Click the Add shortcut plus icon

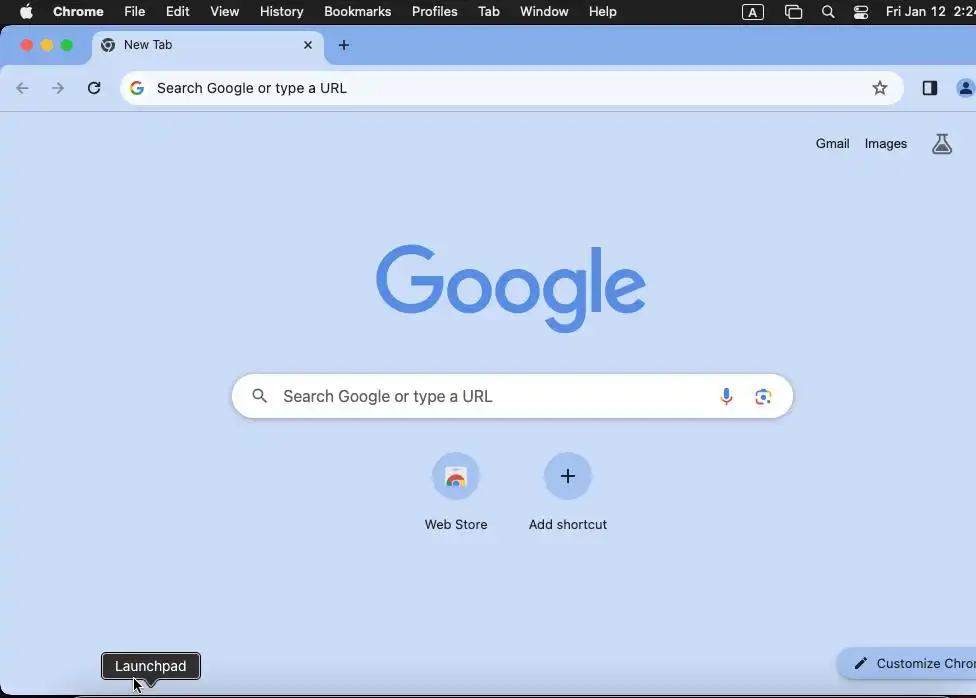point(568,476)
